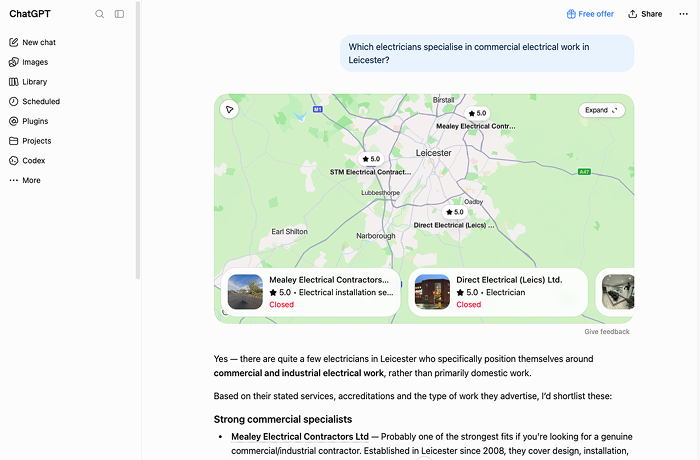Click the Mealey Electrical 5.0 map pin
The height and width of the screenshot is (460, 700).
coord(477,113)
